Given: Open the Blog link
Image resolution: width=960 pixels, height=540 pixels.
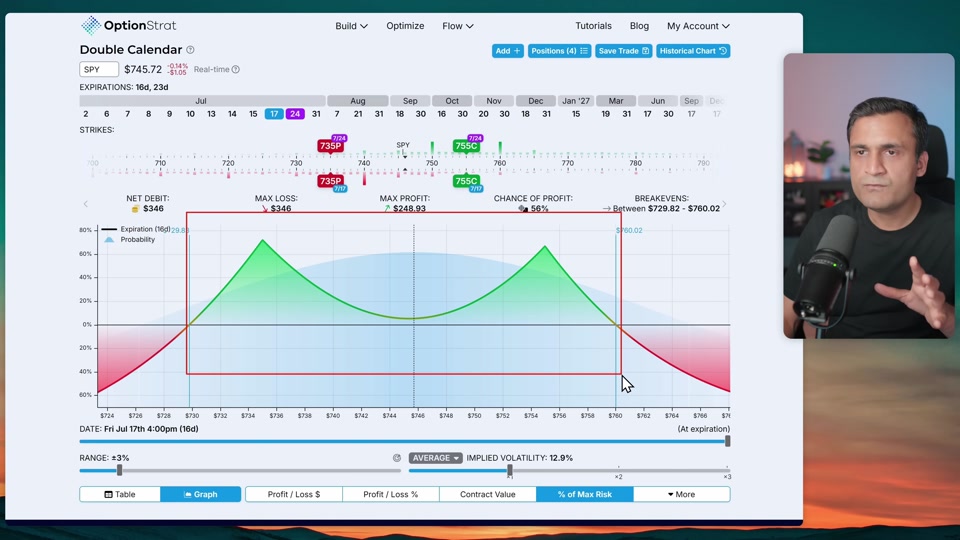Looking at the screenshot, I should [x=639, y=26].
